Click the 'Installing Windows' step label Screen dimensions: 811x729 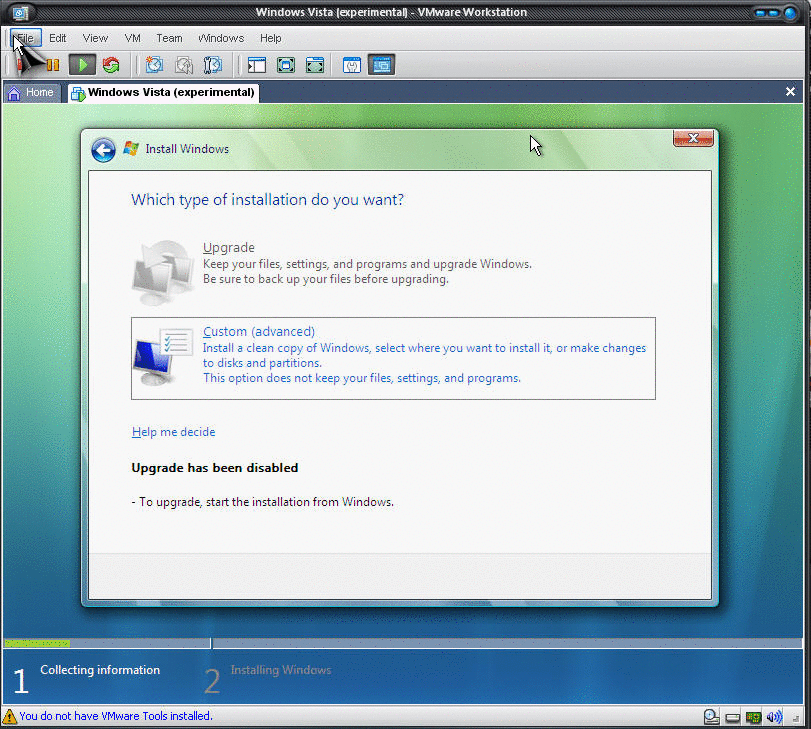click(x=281, y=670)
